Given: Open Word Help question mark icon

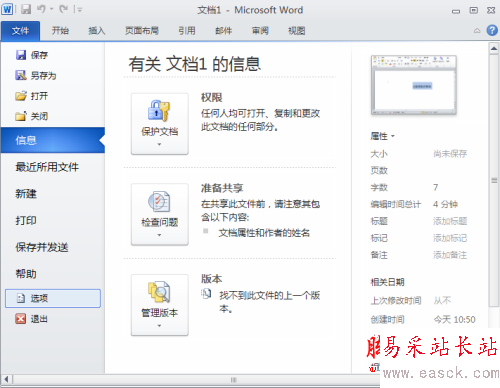Looking at the screenshot, I should click(492, 30).
